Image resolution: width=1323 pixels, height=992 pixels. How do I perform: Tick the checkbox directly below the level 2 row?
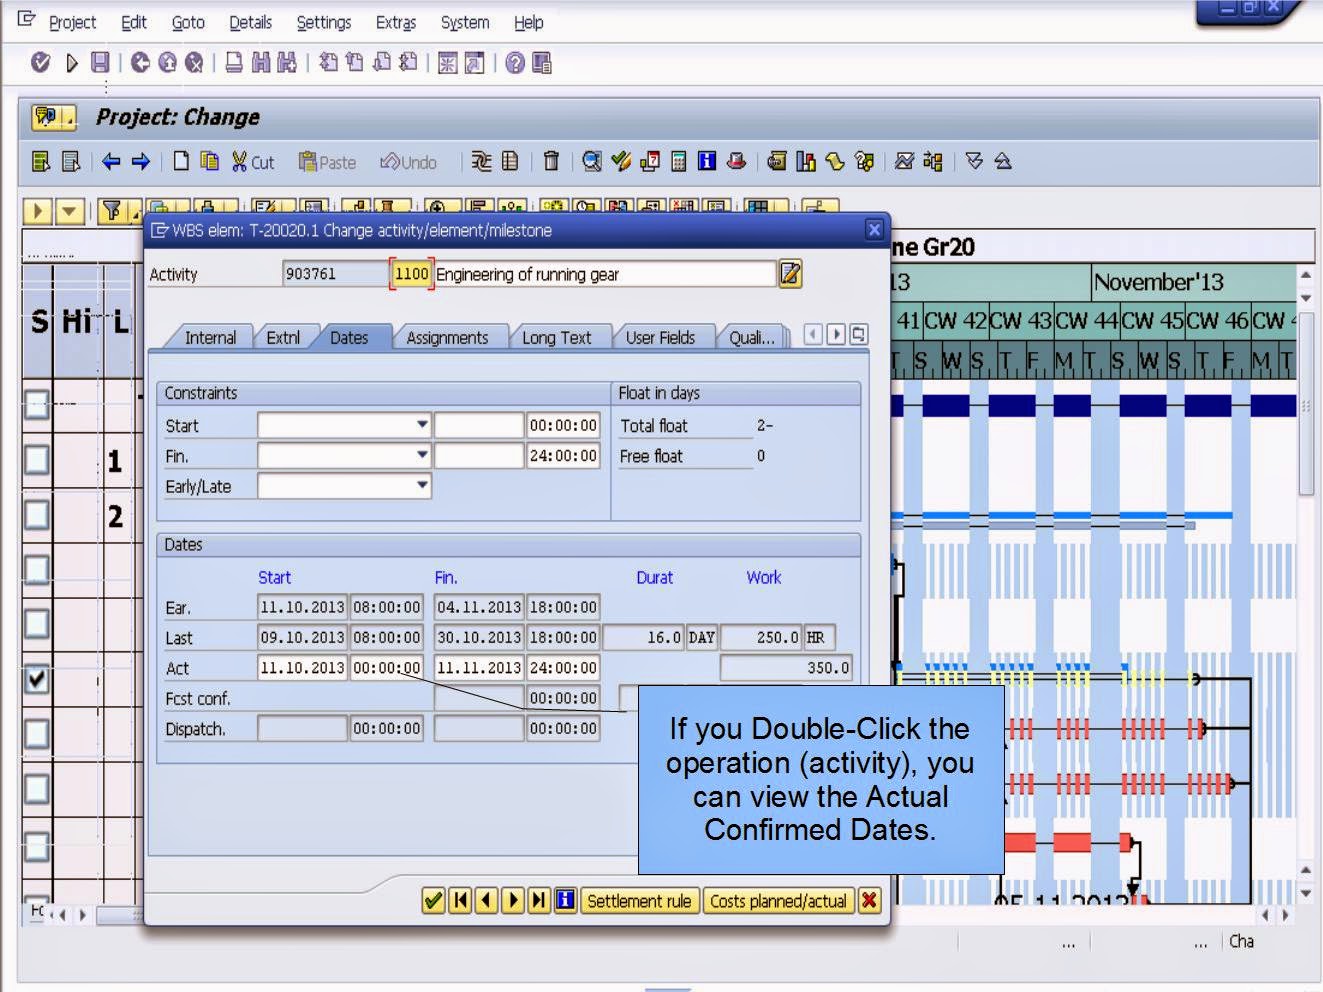pos(36,569)
